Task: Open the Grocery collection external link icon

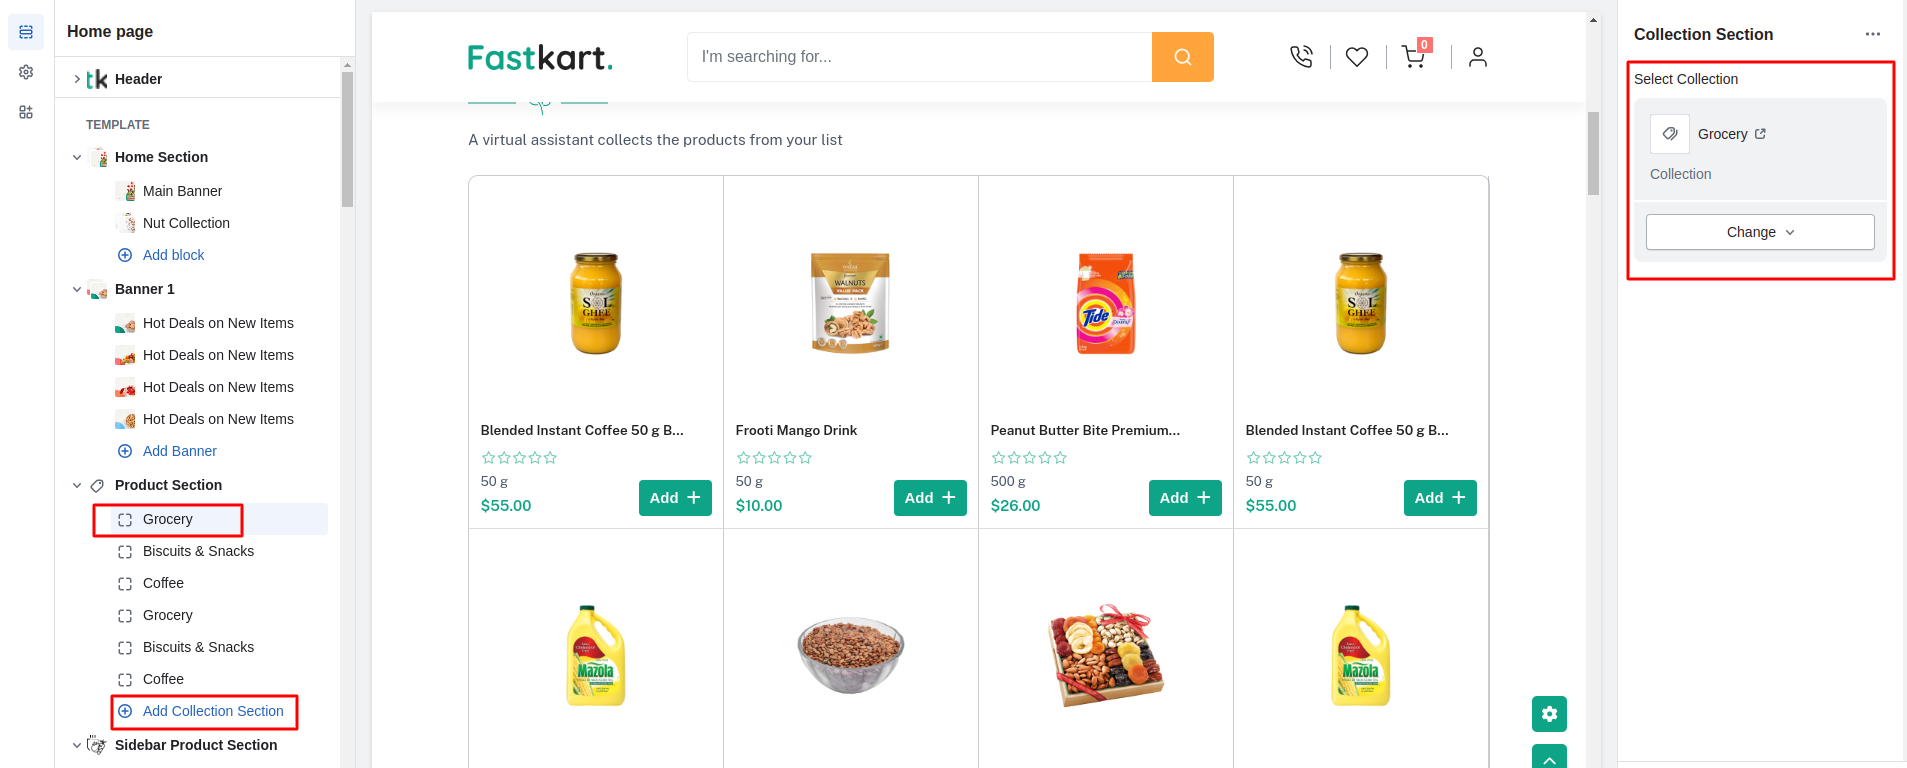Action: click(1761, 134)
